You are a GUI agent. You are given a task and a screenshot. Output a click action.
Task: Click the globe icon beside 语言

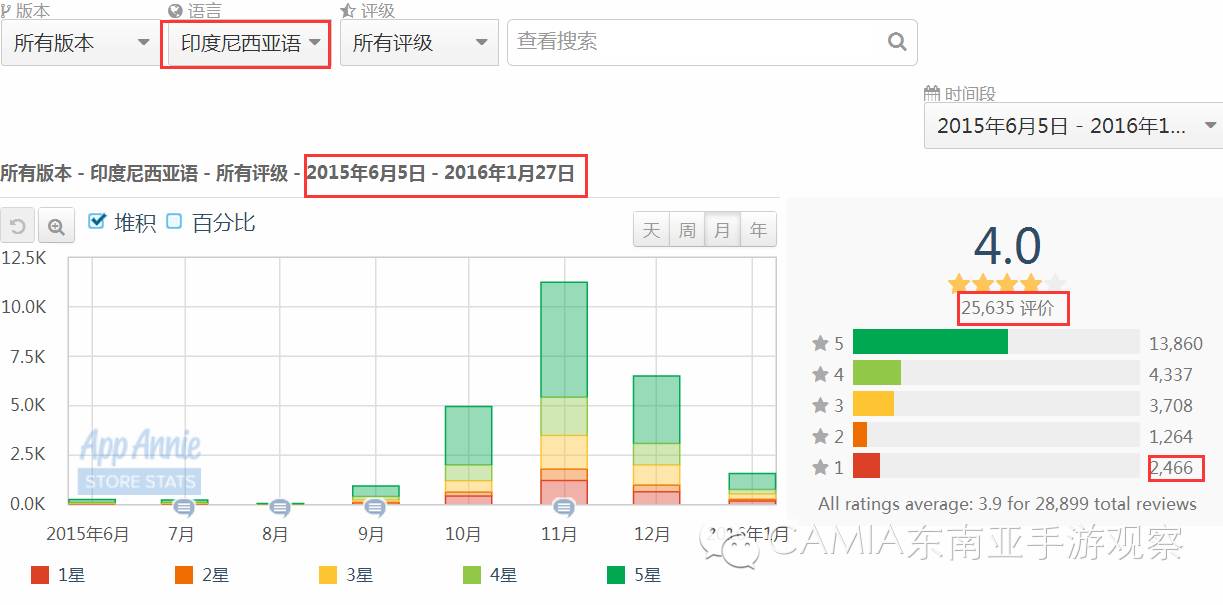[176, 10]
